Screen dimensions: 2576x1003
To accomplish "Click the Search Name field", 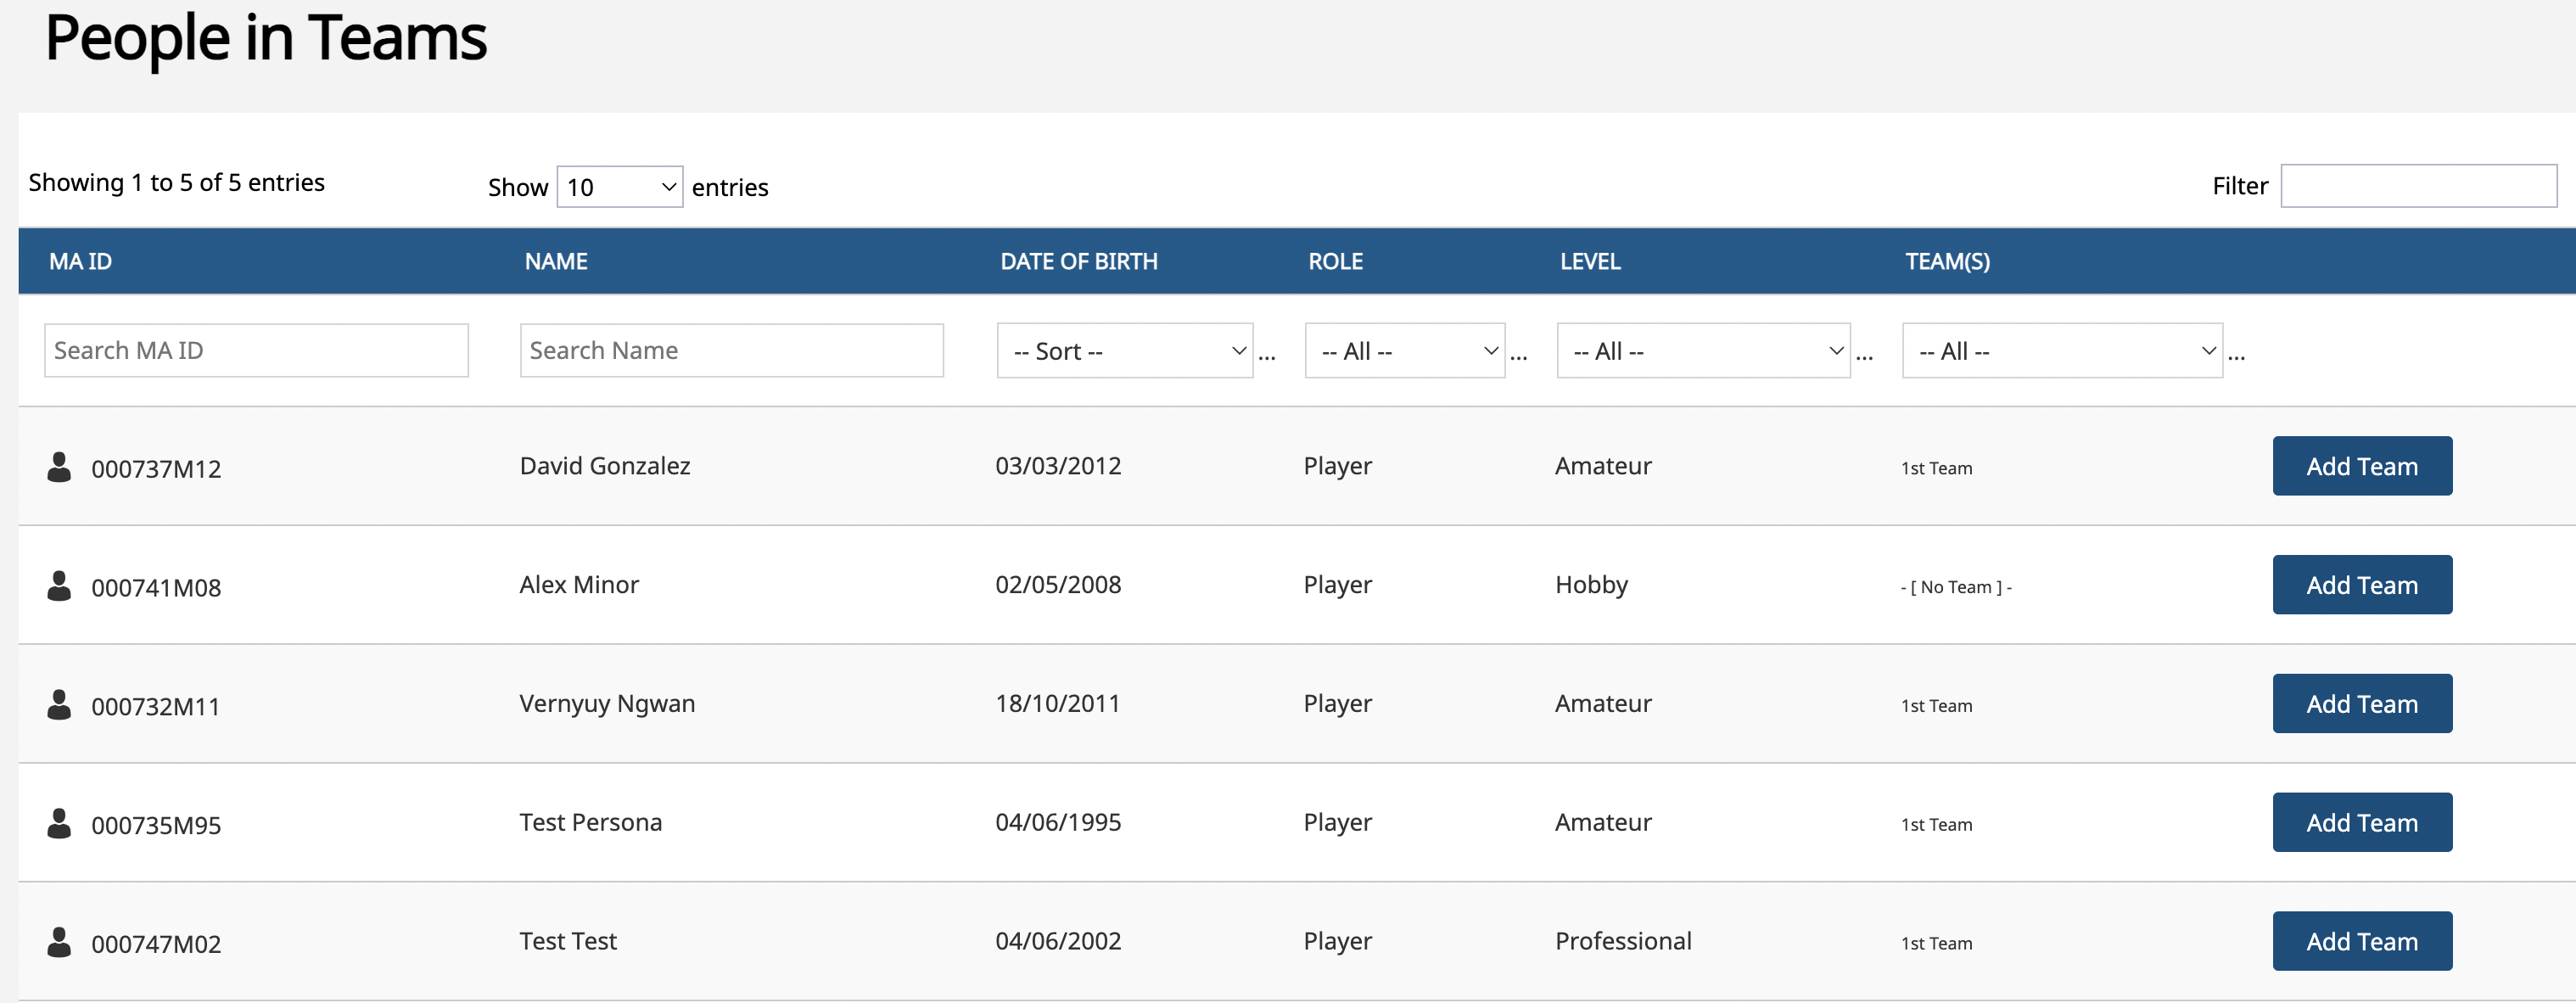I will (732, 350).
